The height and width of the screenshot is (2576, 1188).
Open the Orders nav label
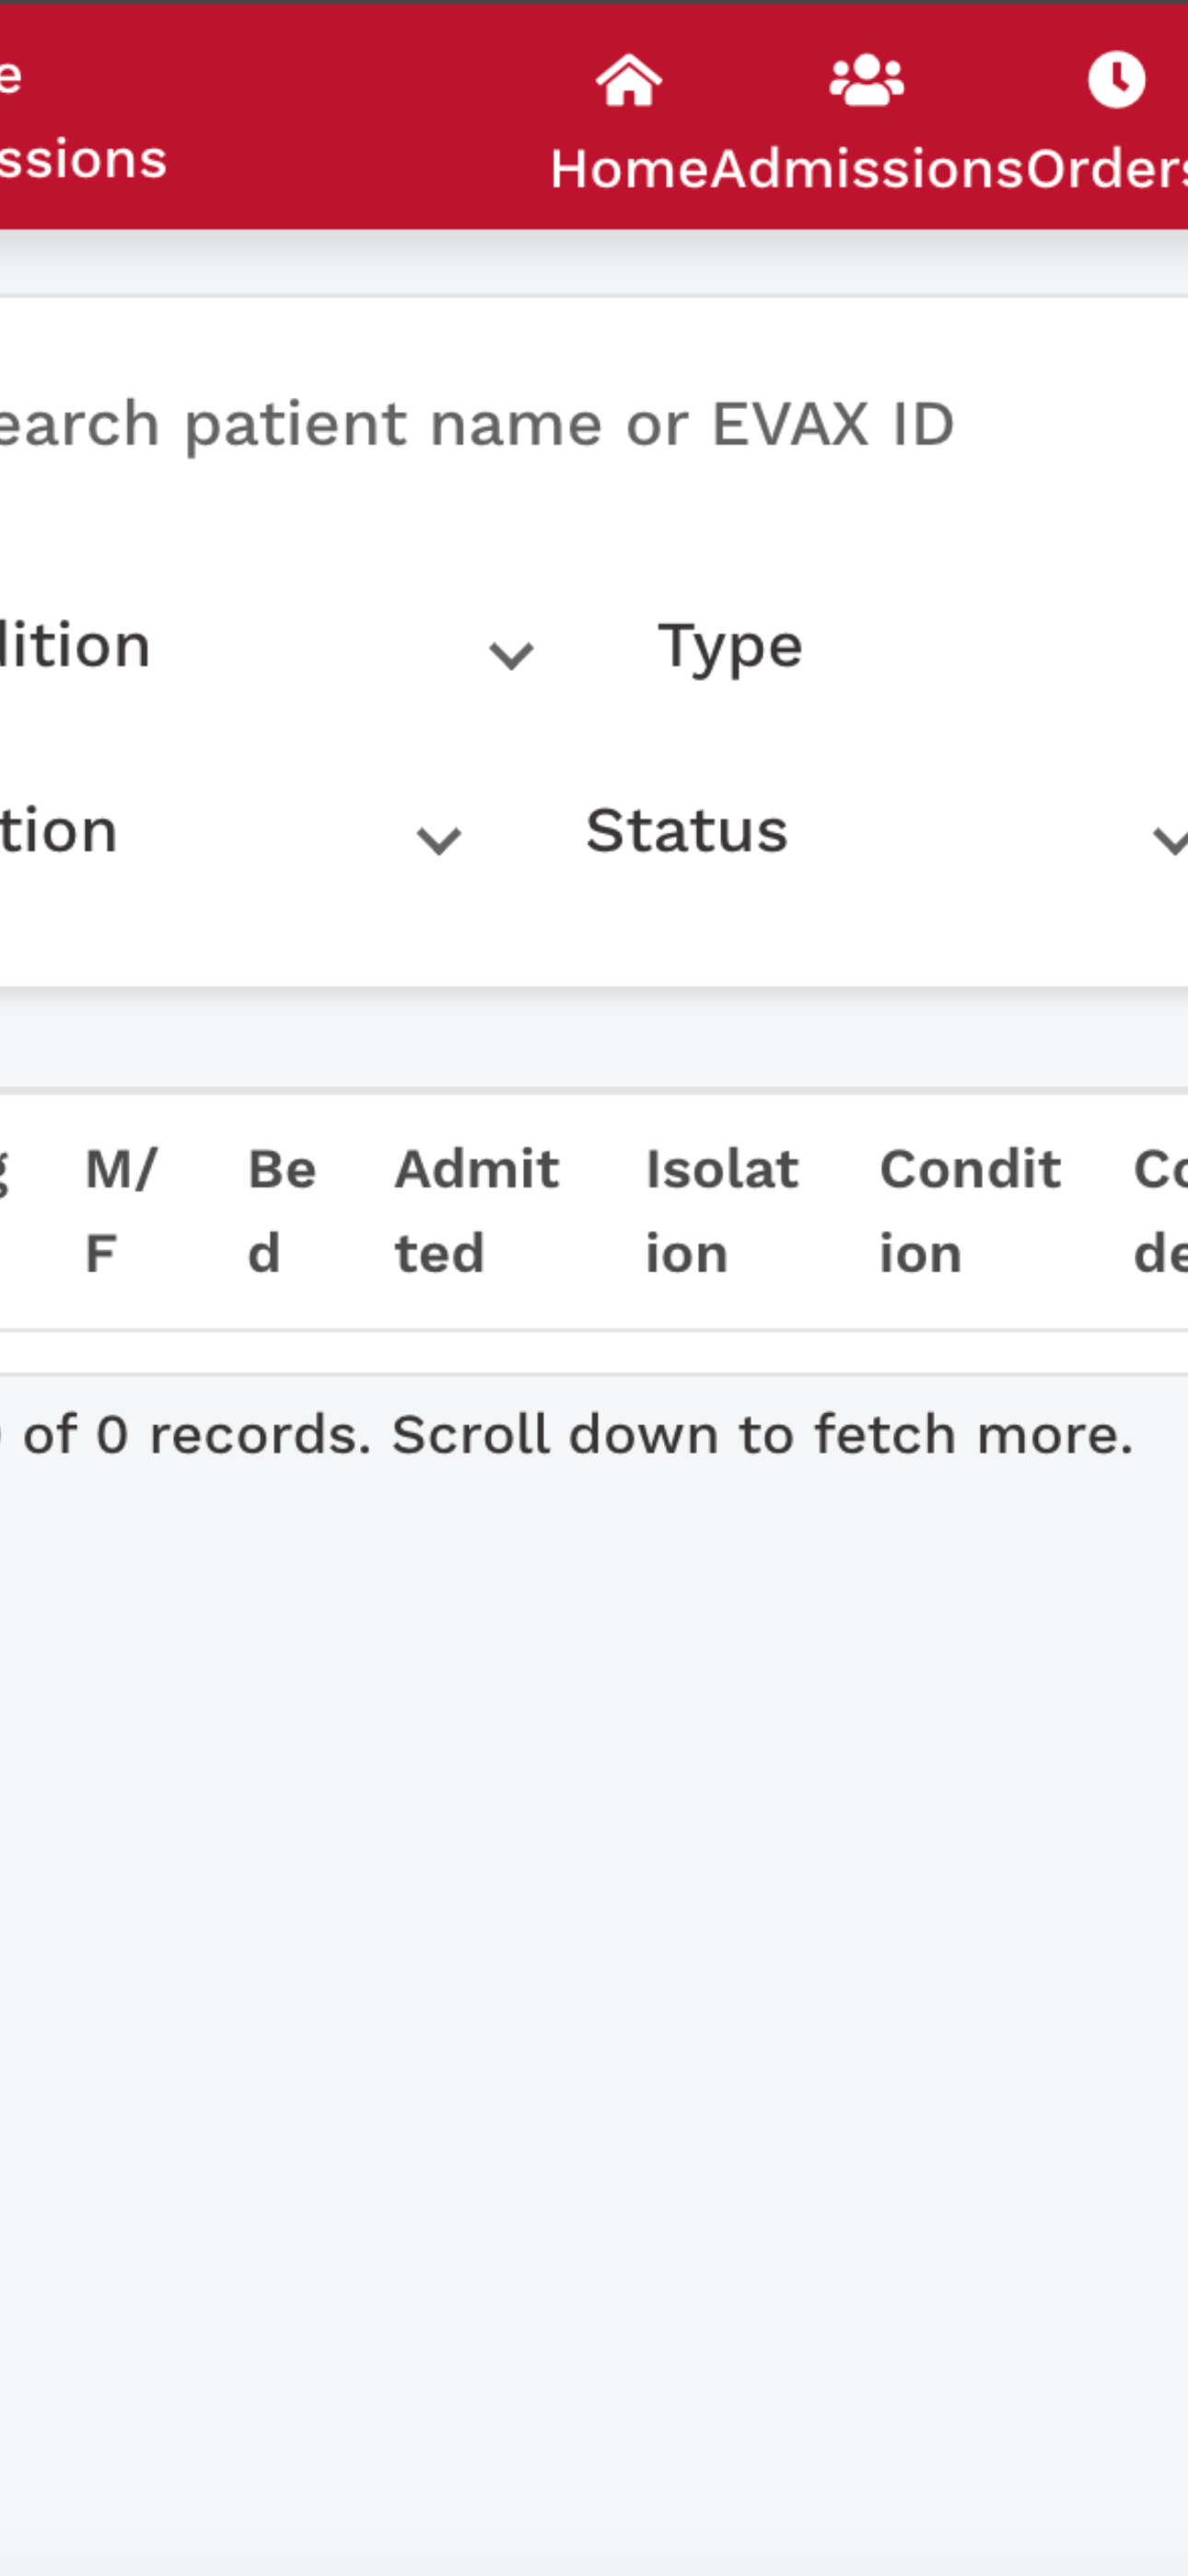tap(1107, 169)
